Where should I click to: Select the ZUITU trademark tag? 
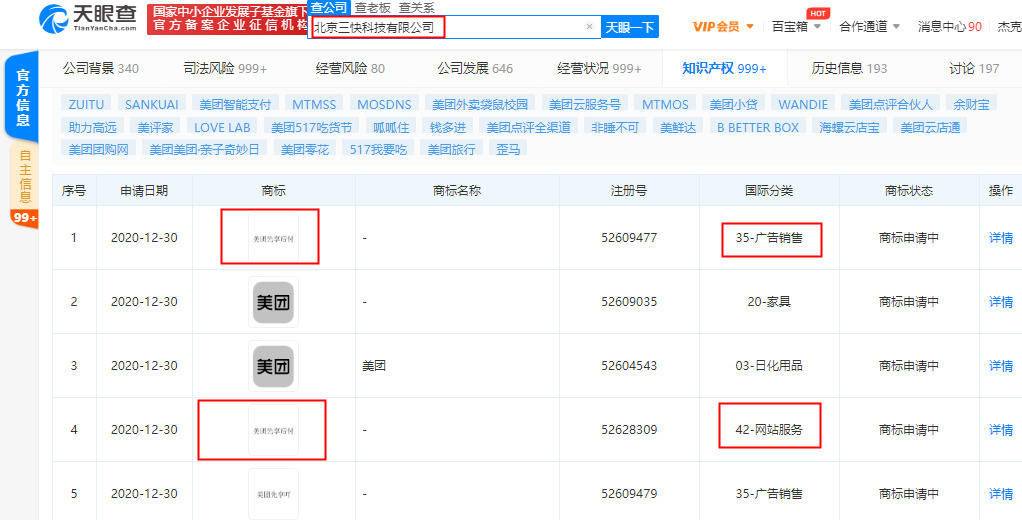(85, 104)
